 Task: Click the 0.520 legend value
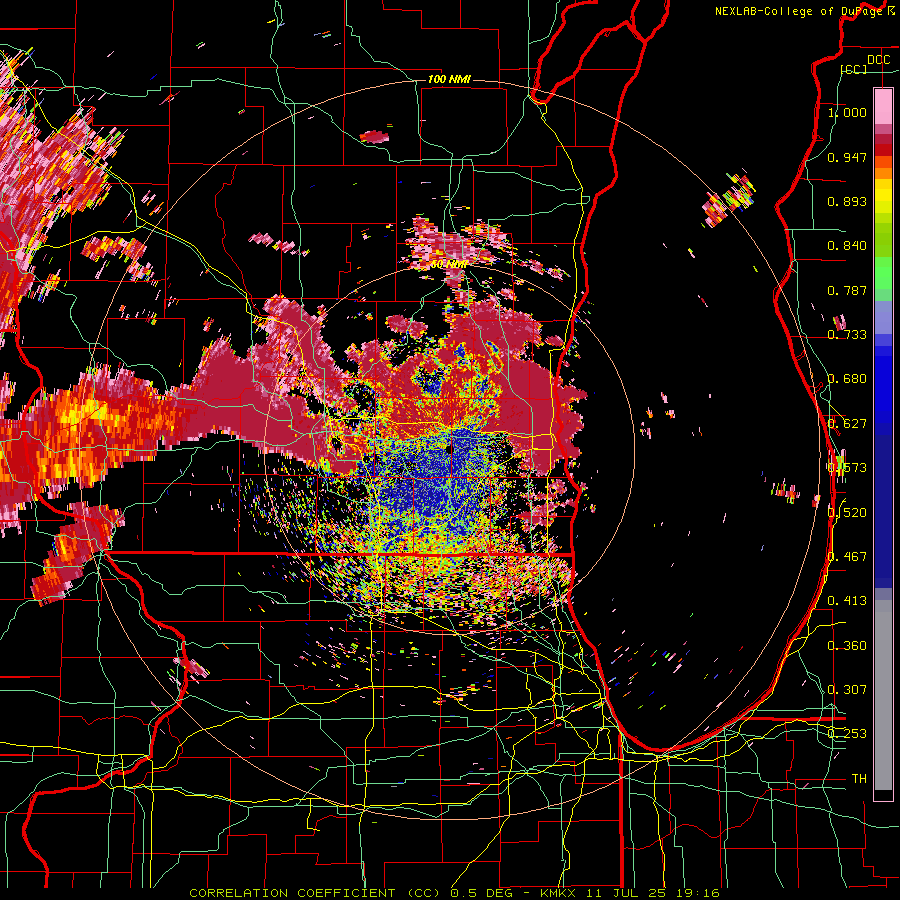point(847,512)
